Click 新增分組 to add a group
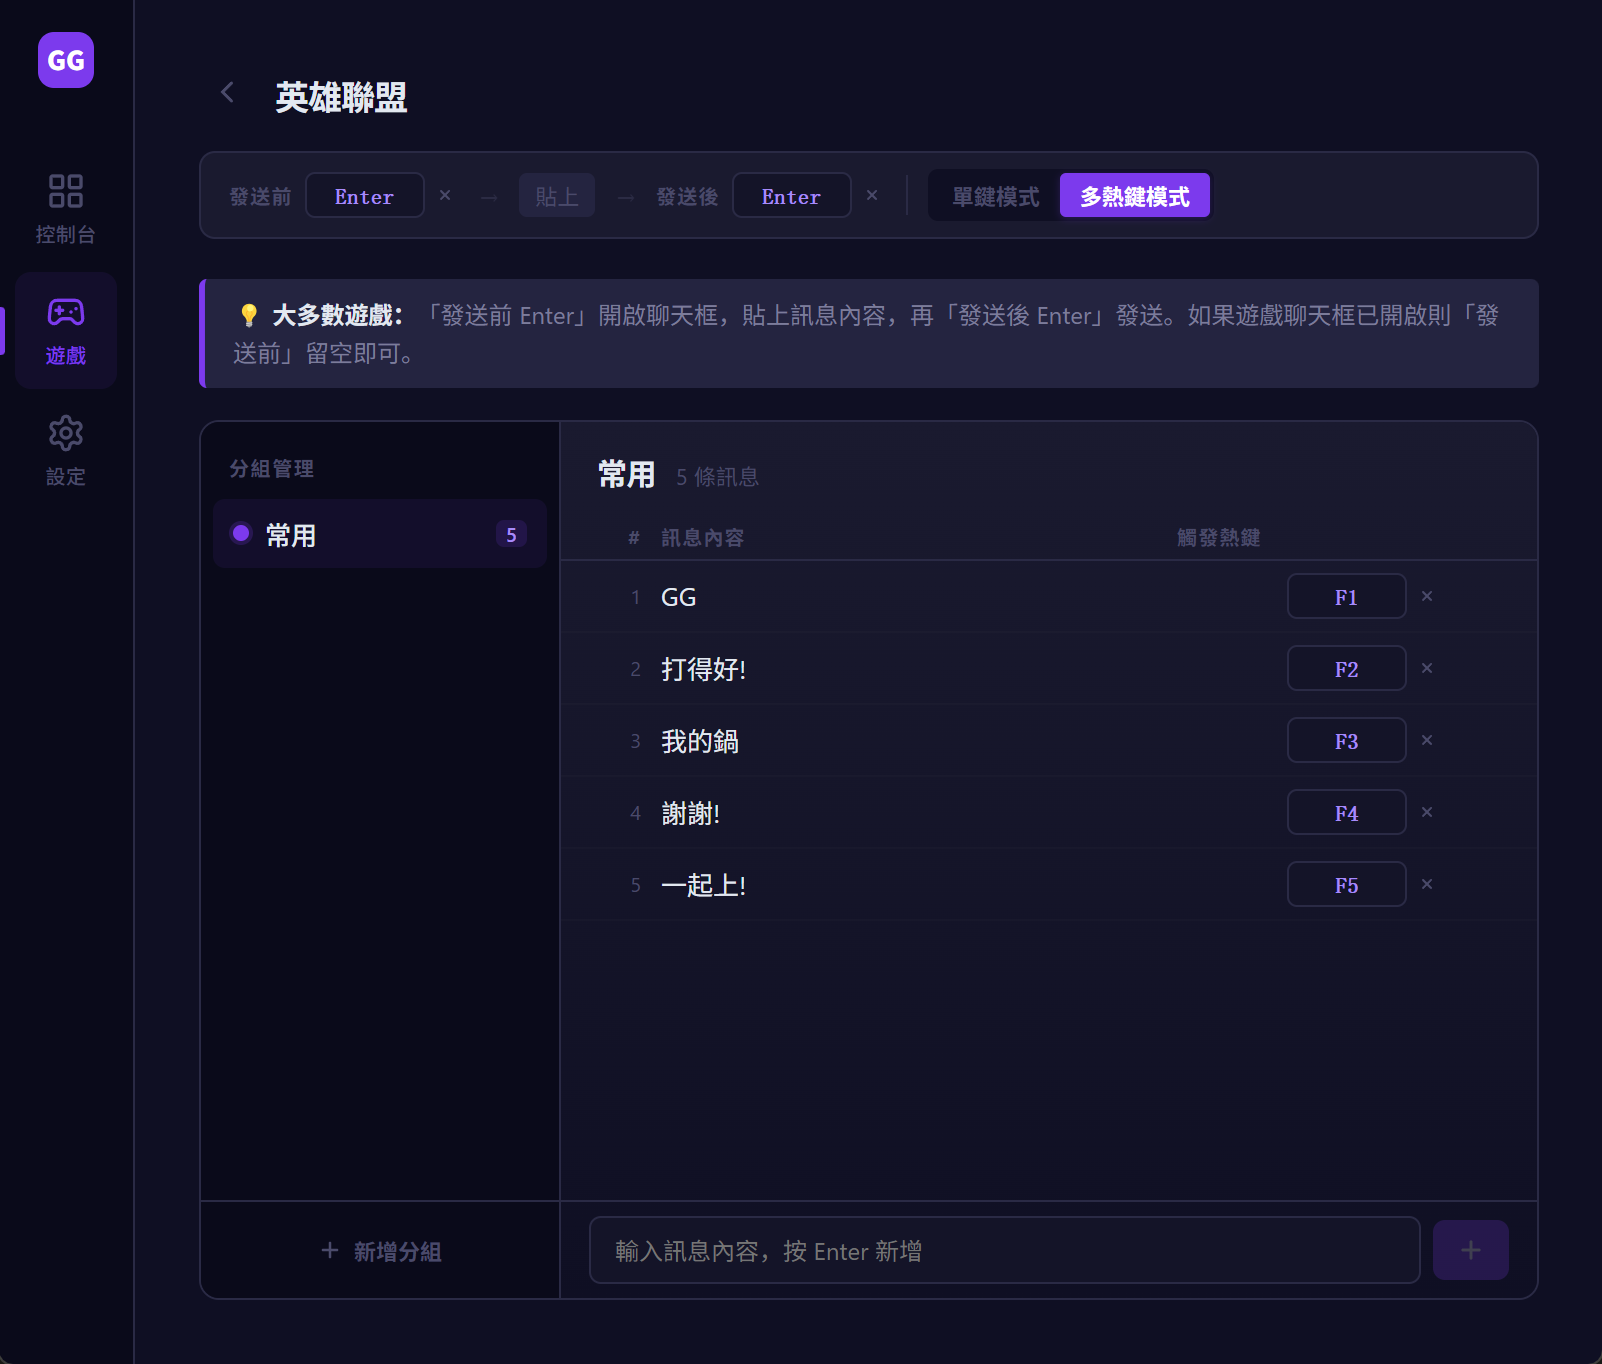This screenshot has width=1602, height=1364. [x=380, y=1251]
